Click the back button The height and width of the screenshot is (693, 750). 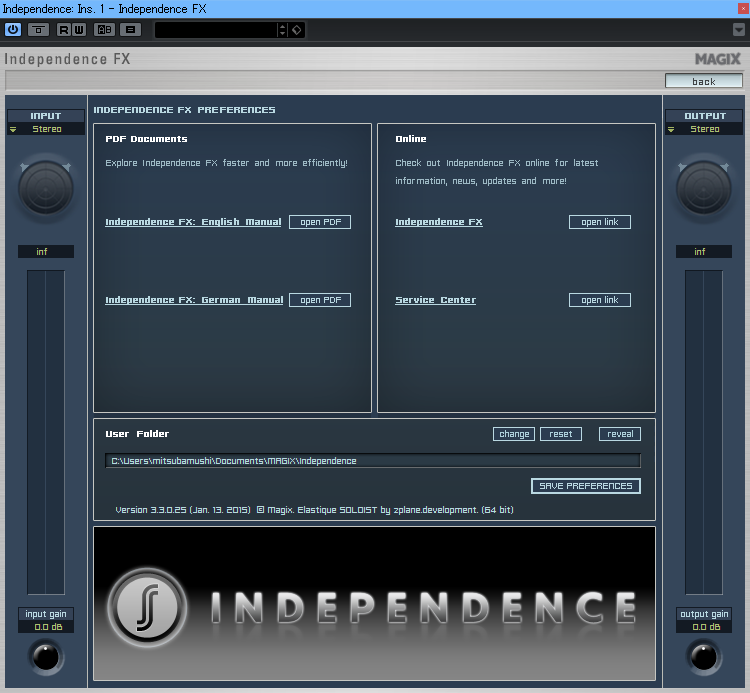704,81
